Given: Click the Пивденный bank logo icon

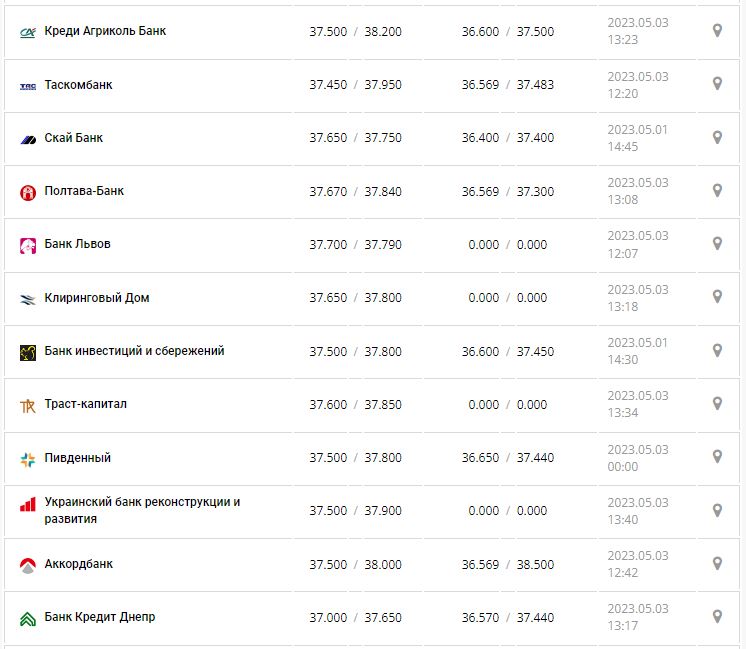Looking at the screenshot, I should click(x=28, y=459).
